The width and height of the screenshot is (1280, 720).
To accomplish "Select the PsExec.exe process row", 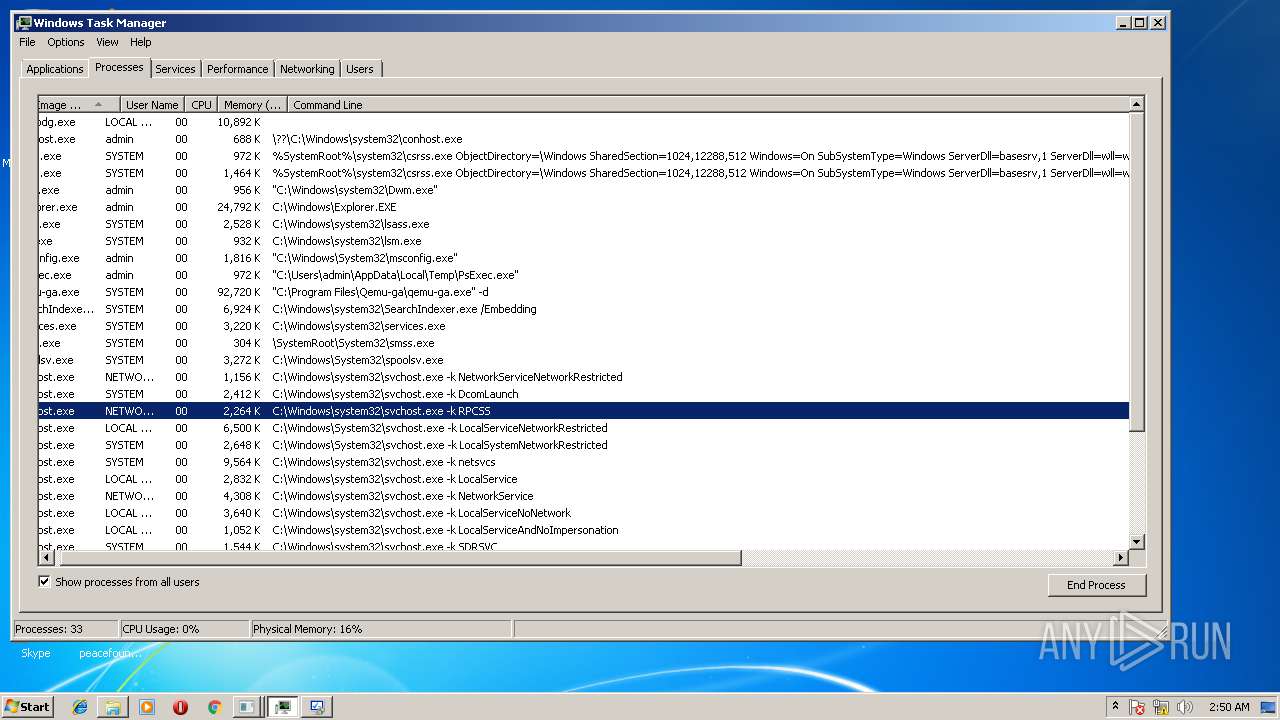I will pos(583,275).
